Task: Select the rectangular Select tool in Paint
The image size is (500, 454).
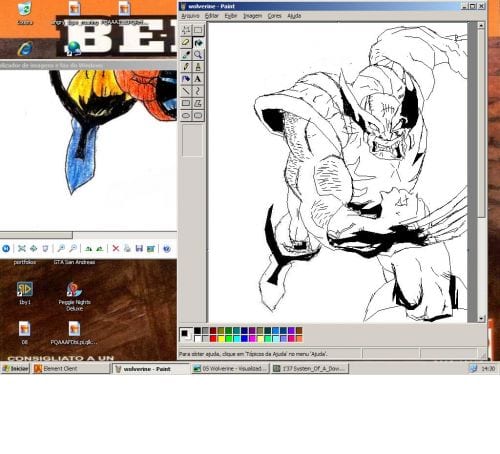Action: pos(198,30)
